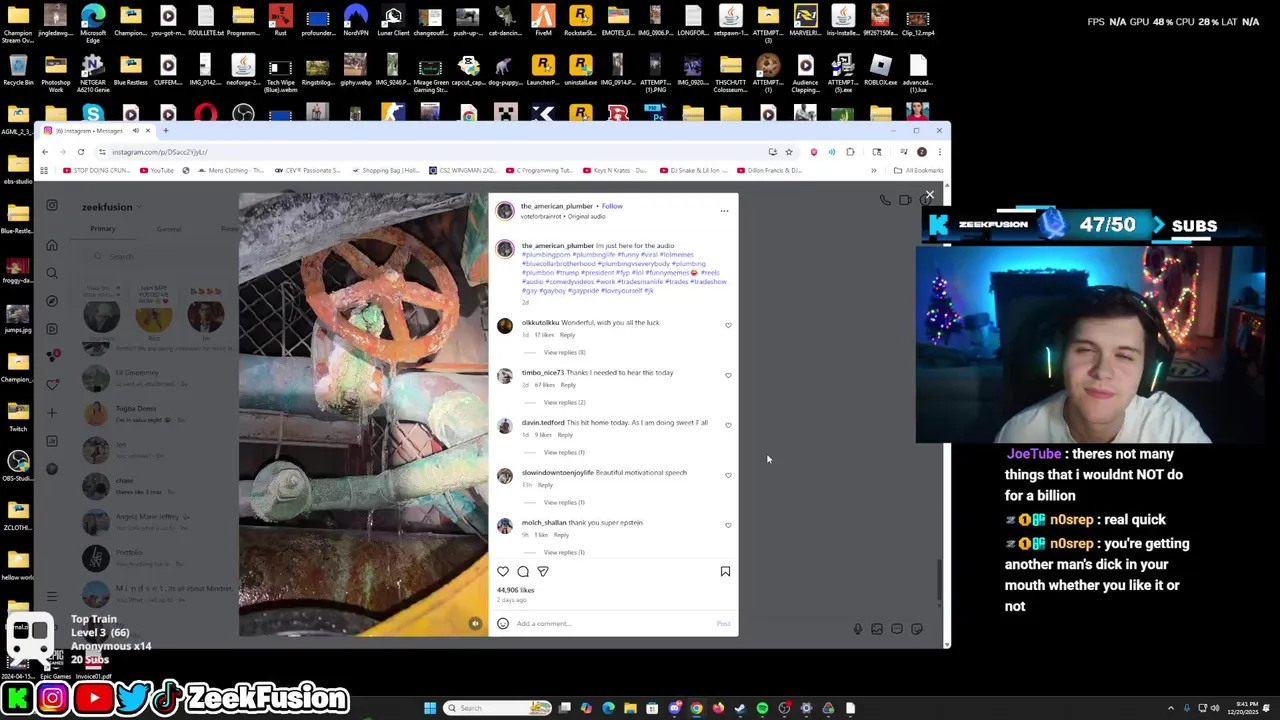Close the post overlay with X

point(929,195)
